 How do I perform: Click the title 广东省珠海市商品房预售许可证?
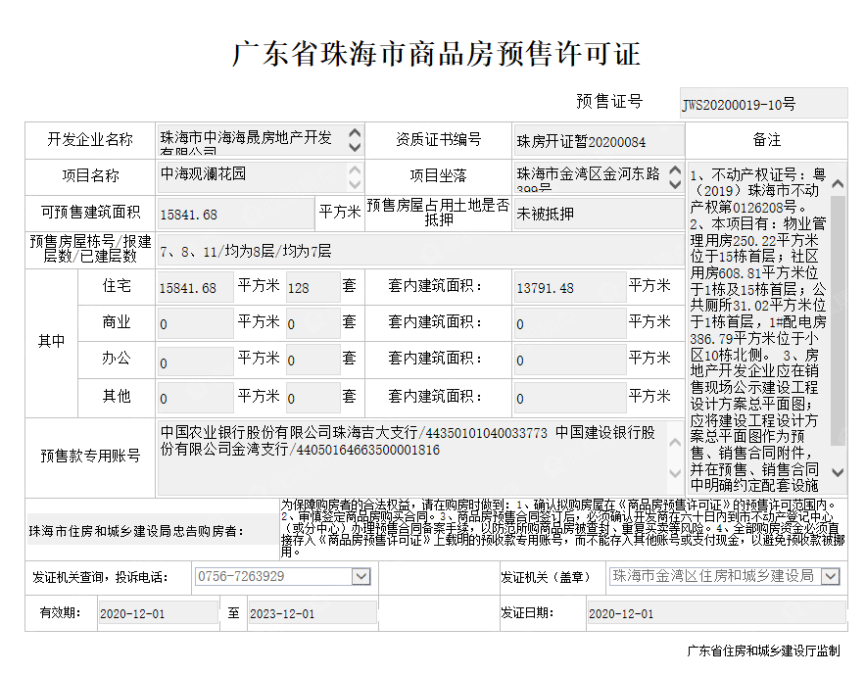[x=435, y=54]
